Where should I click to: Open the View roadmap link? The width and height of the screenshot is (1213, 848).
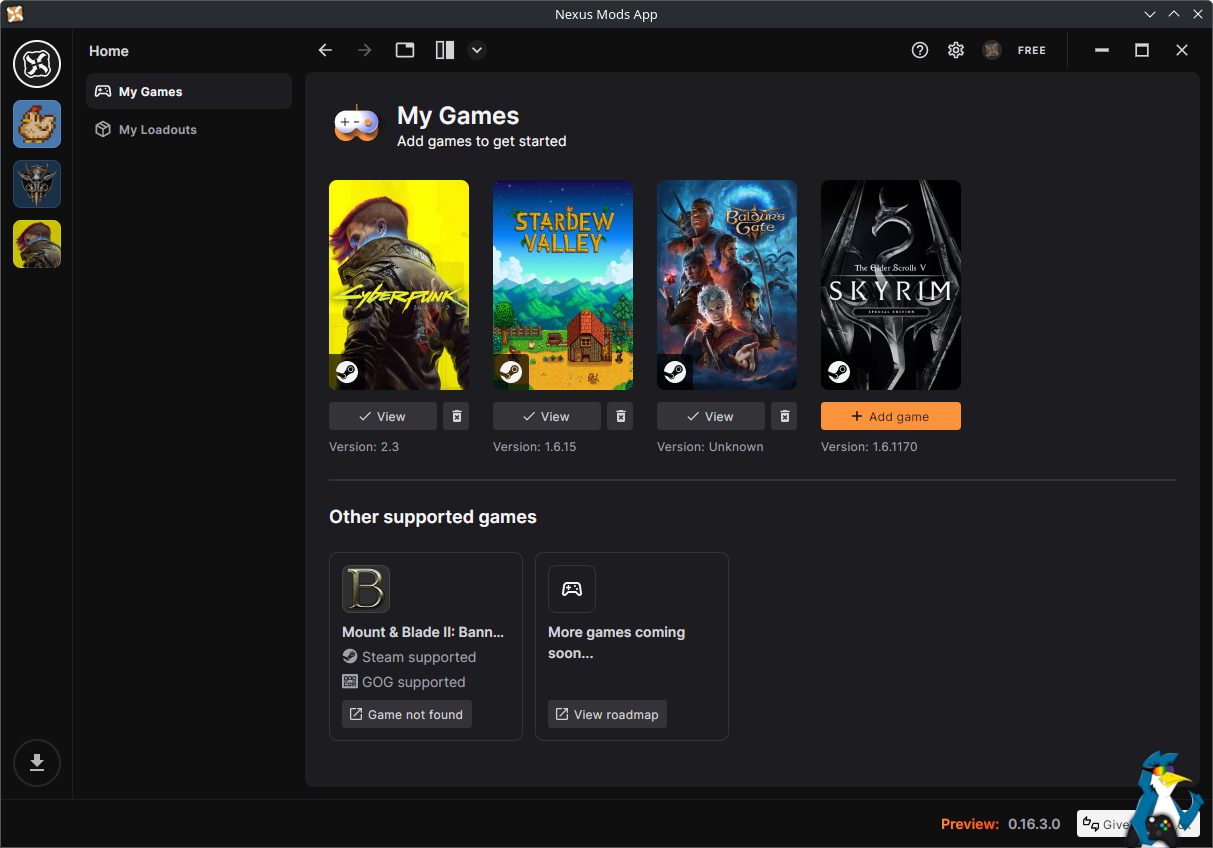607,714
